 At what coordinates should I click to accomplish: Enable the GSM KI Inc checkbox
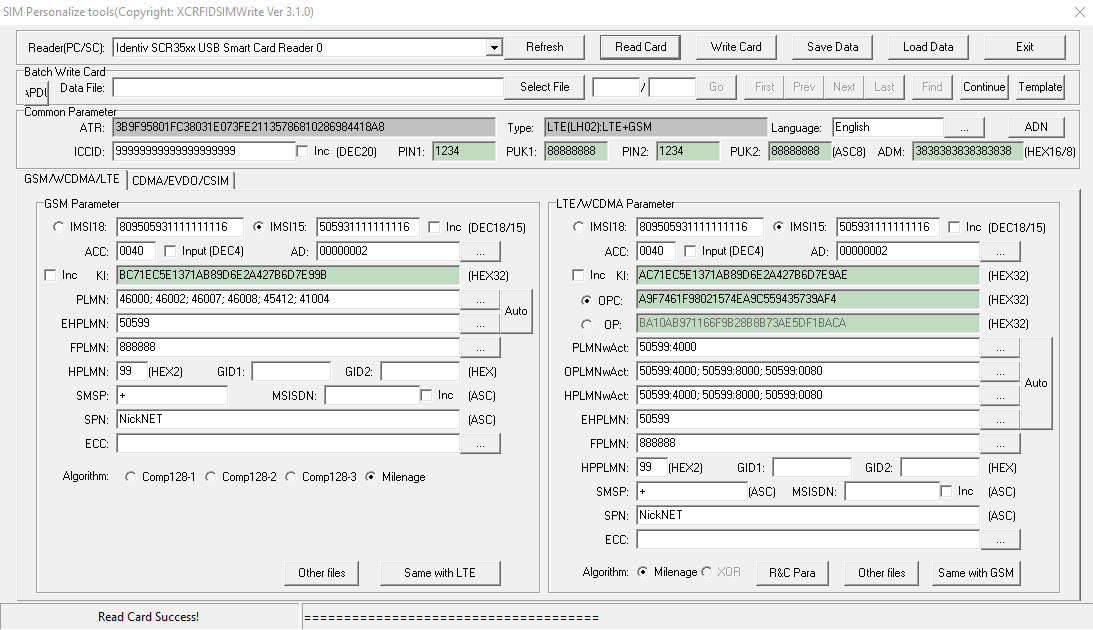[x=49, y=275]
